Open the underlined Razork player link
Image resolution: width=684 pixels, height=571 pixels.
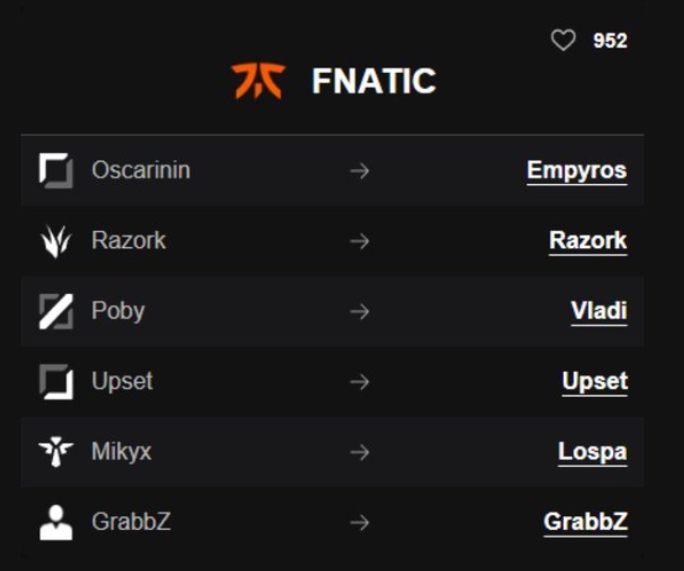click(x=588, y=241)
